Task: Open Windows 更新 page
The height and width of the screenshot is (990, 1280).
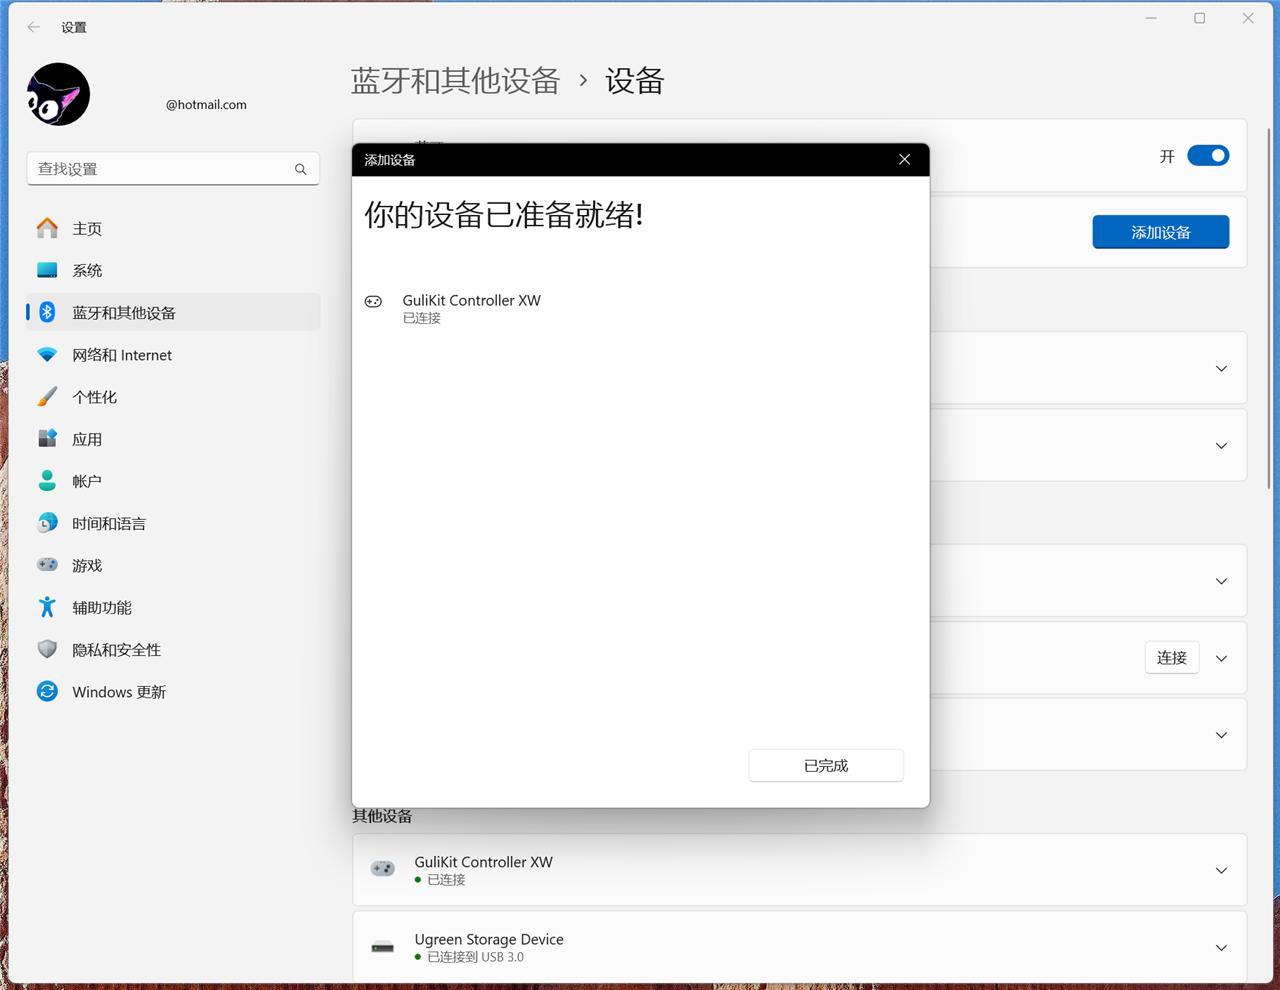Action: [x=173, y=691]
